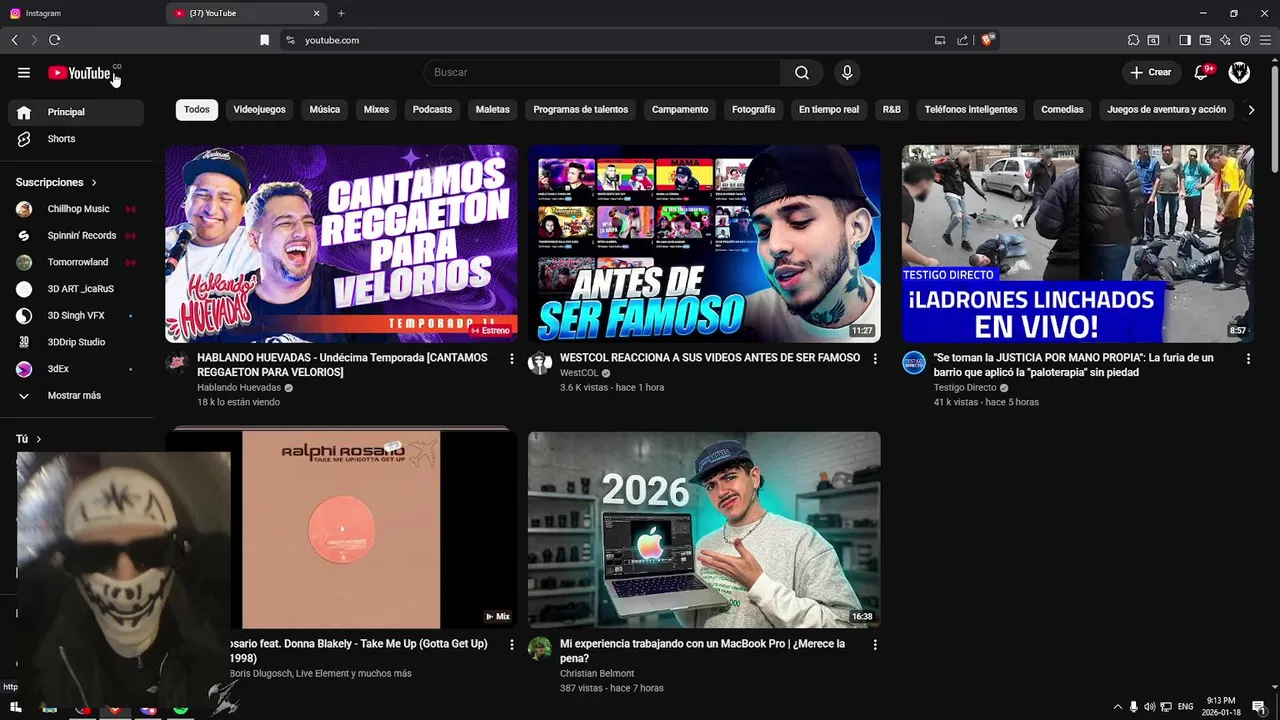The width and height of the screenshot is (1280, 720).
Task: Select the Podcasts filter chip
Action: 432,110
